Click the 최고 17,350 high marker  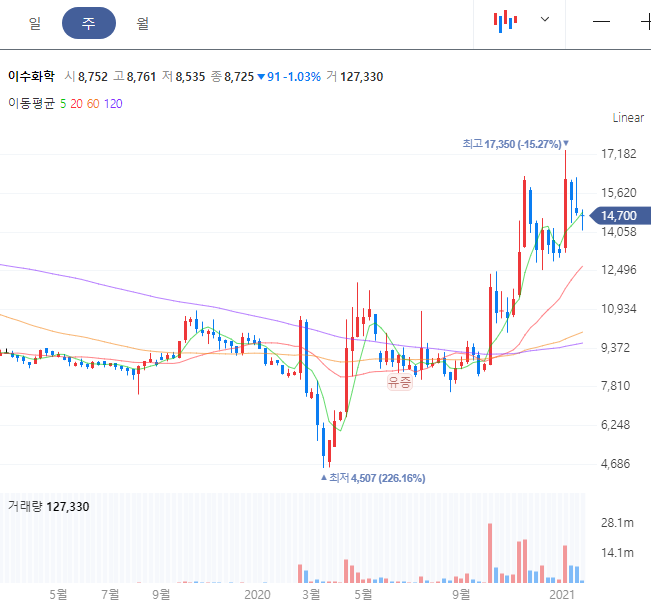coord(515,144)
